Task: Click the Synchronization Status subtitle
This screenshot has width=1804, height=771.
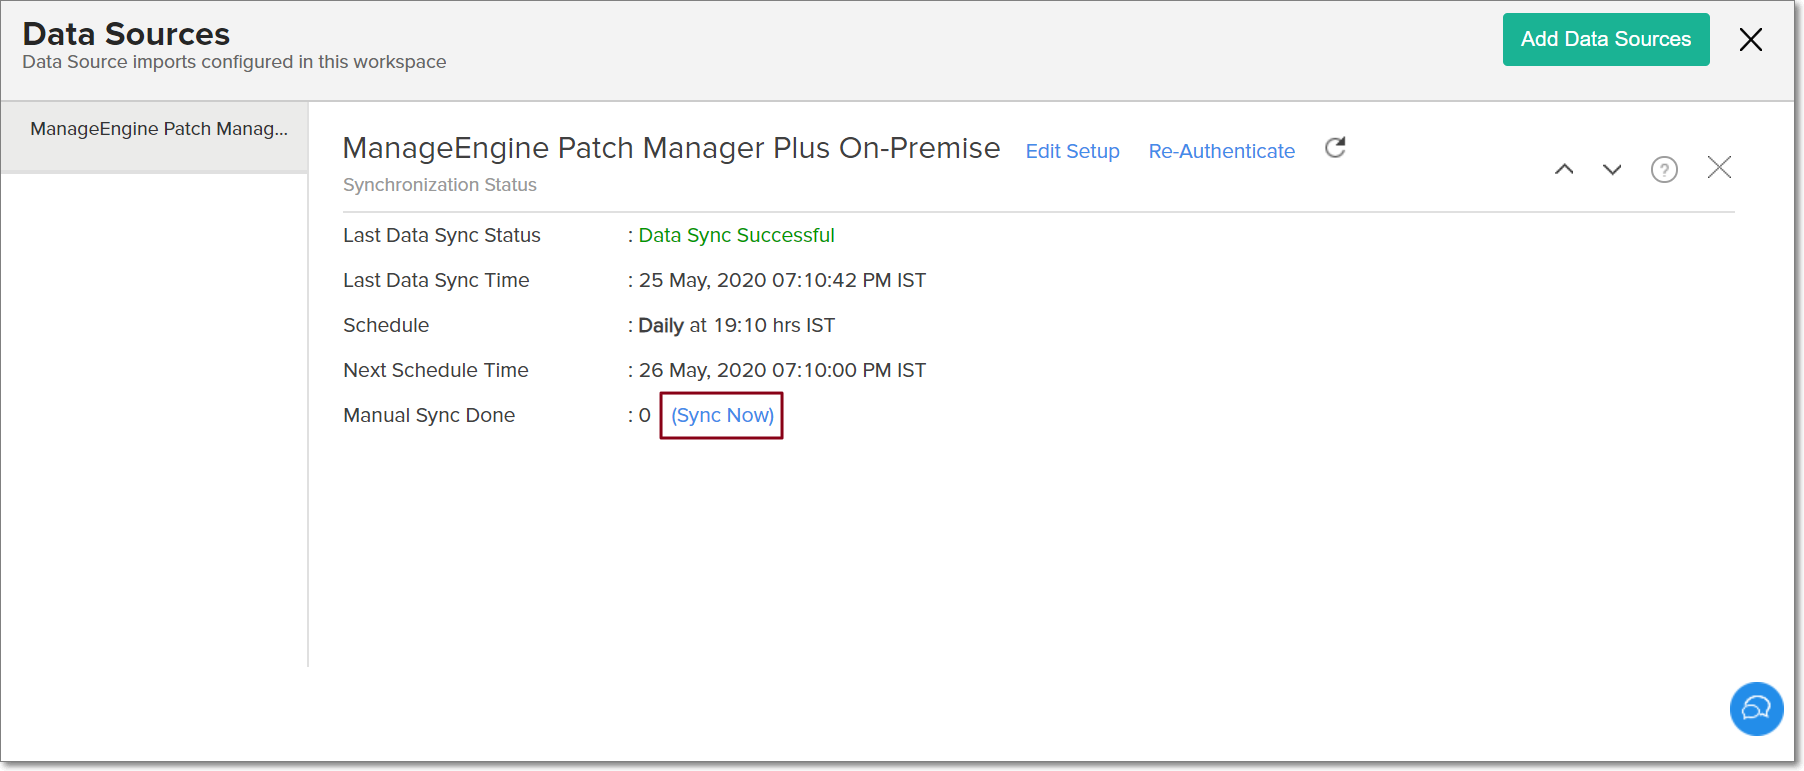Action: pos(439,185)
